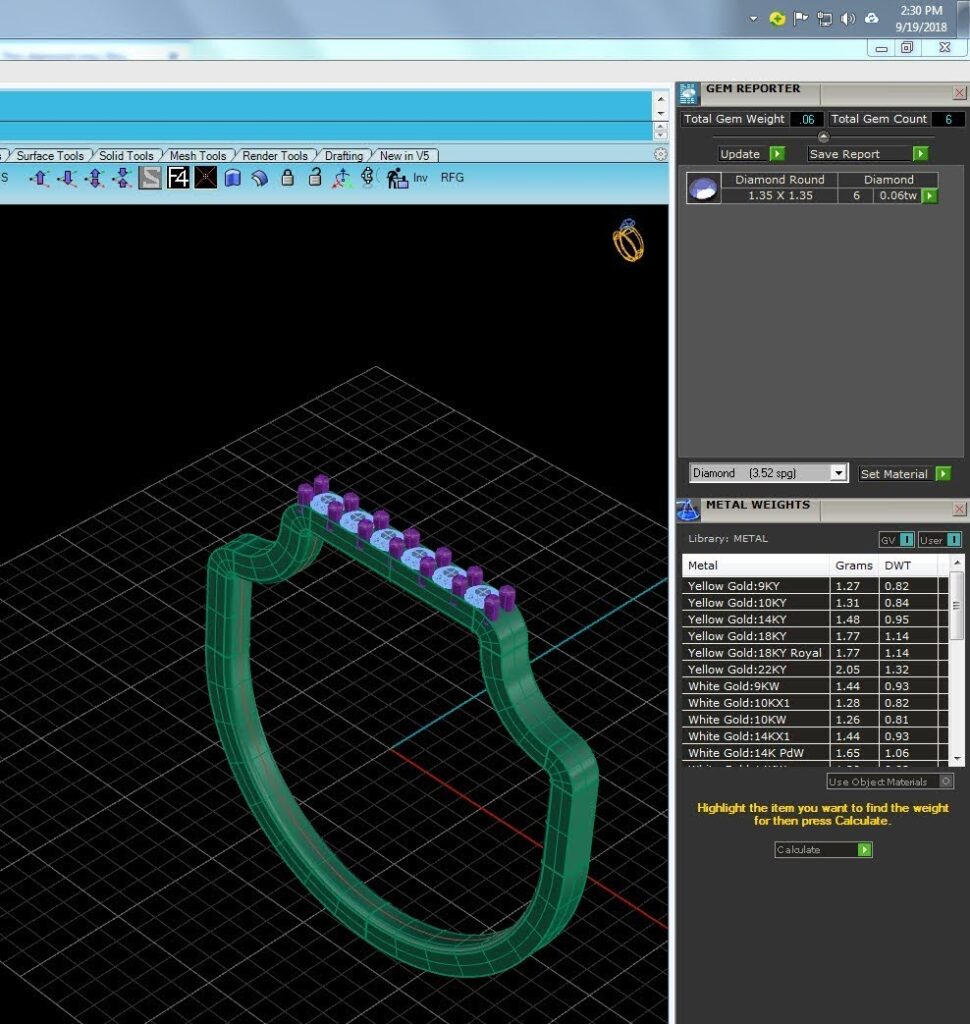This screenshot has height=1024, width=970.
Task: Switch to the Mesh Tools tab
Action: [198, 155]
